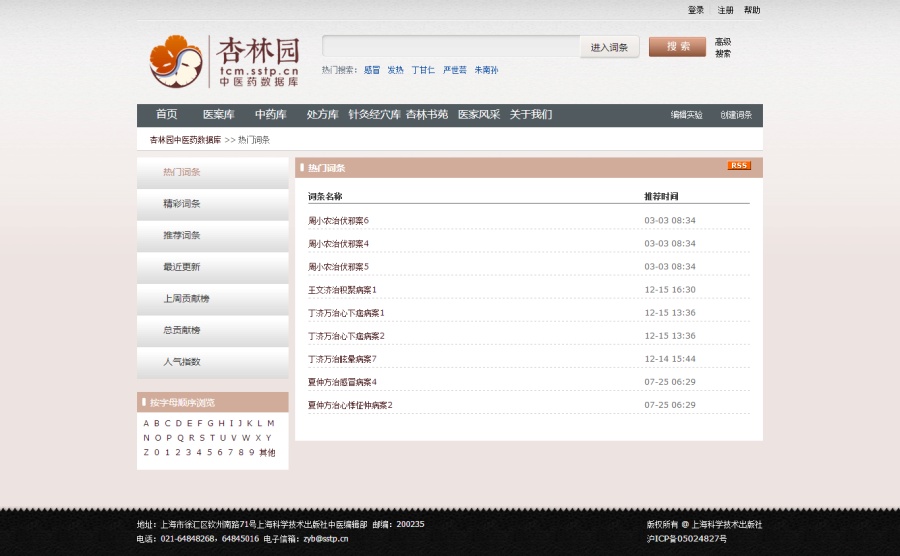Screen dimensions: 900x556
Task: Click the 词条名称 column header
Action: coord(325,196)
